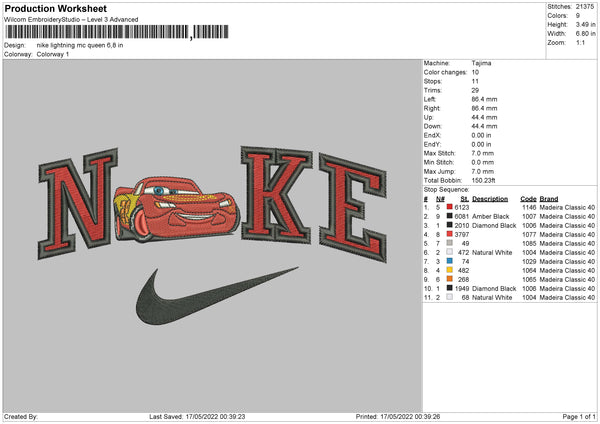Click the embroidered letter E
This screenshot has height=424, width=600.
[x=353, y=207]
